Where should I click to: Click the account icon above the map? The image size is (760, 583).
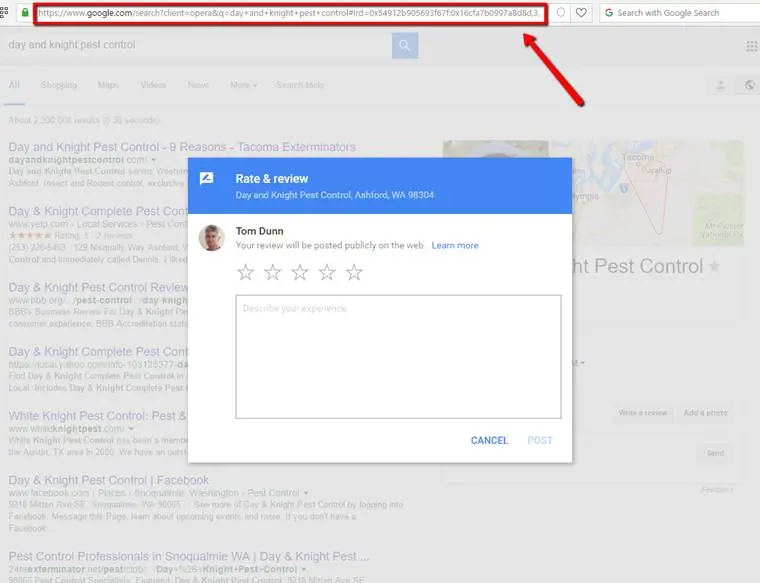721,85
